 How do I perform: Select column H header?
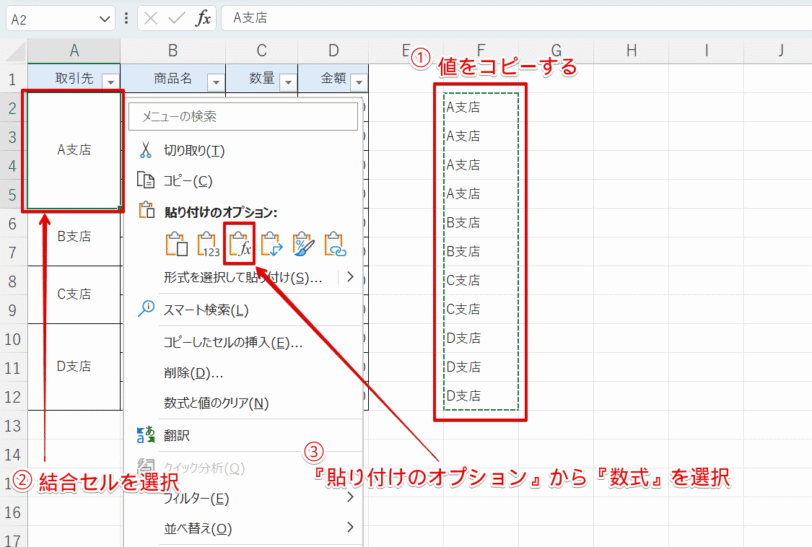tap(631, 51)
